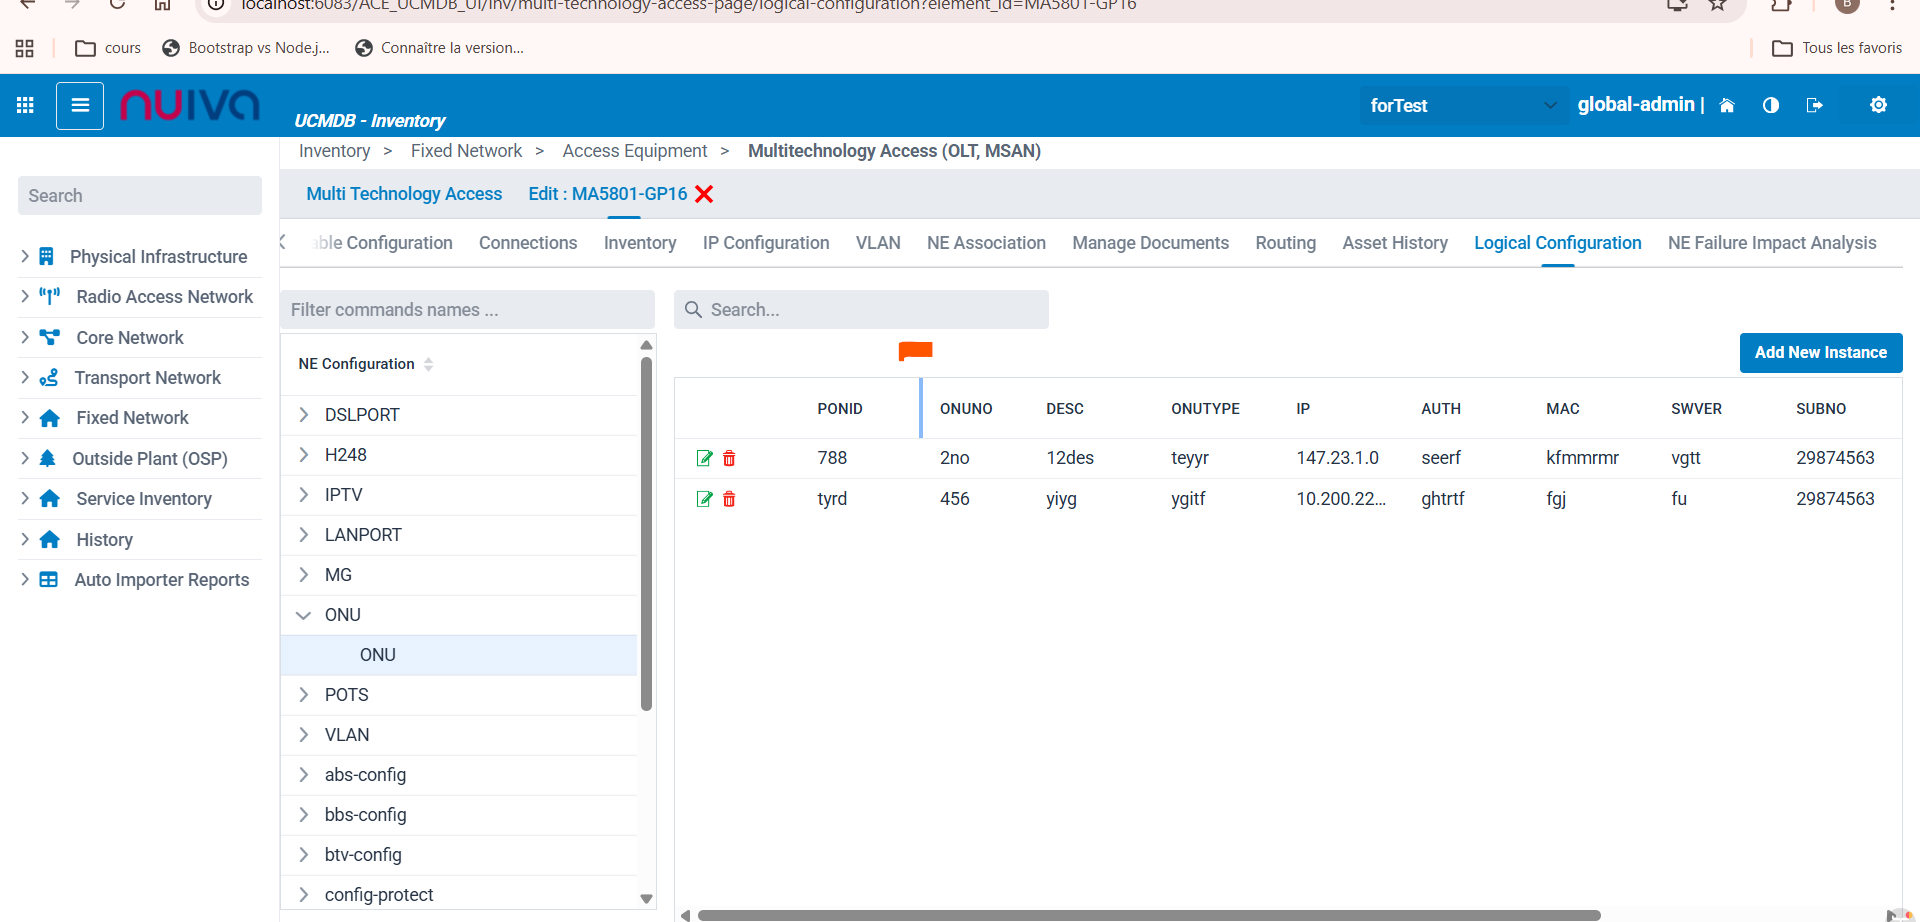Image resolution: width=1920 pixels, height=922 pixels.
Task: Toggle the hamburger sidebar menu button
Action: (x=80, y=105)
